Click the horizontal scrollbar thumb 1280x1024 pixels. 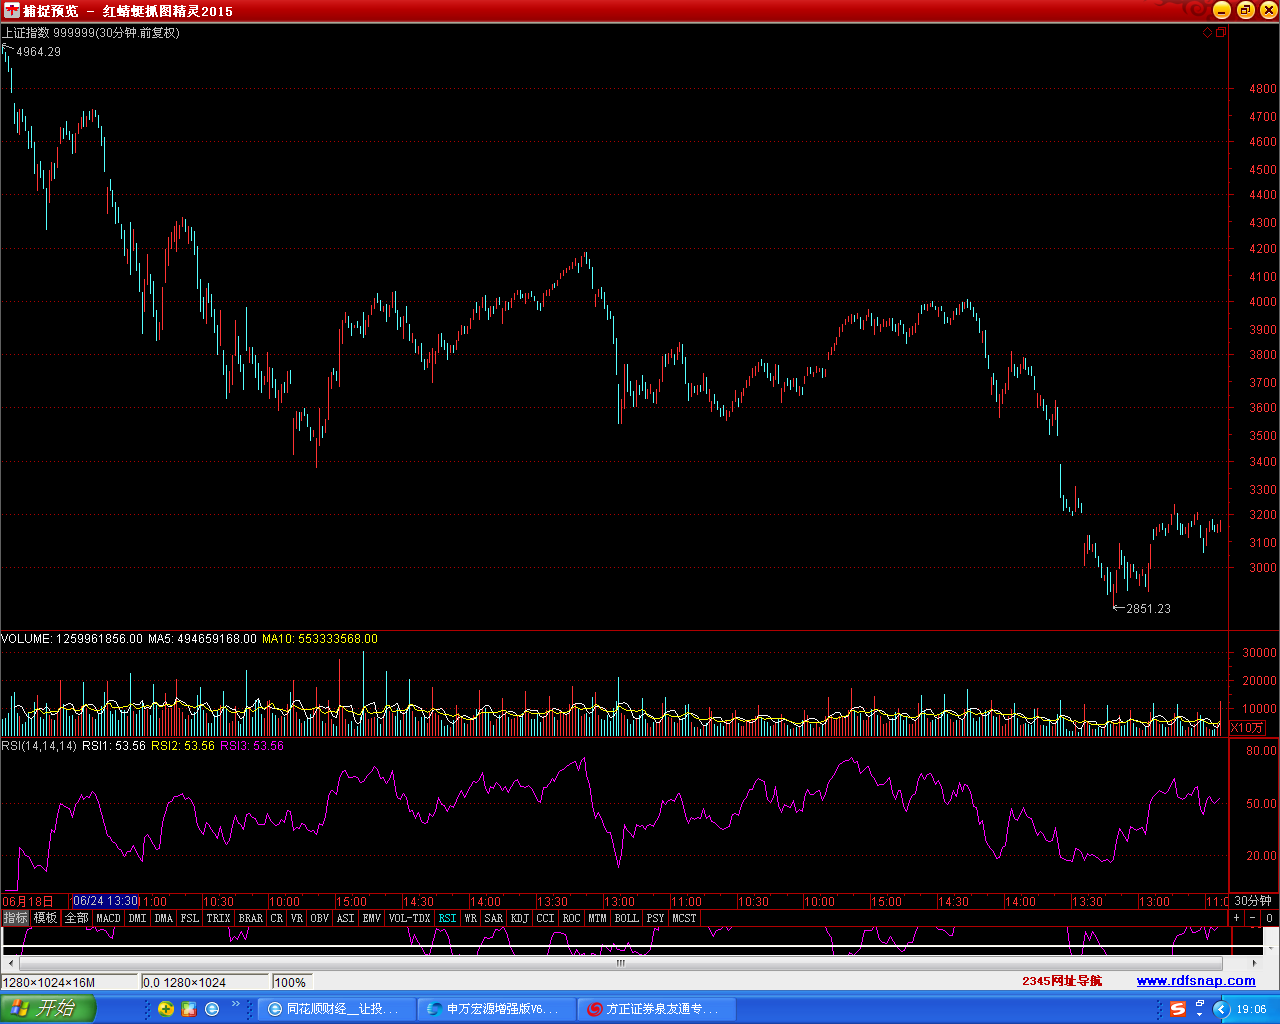click(620, 963)
